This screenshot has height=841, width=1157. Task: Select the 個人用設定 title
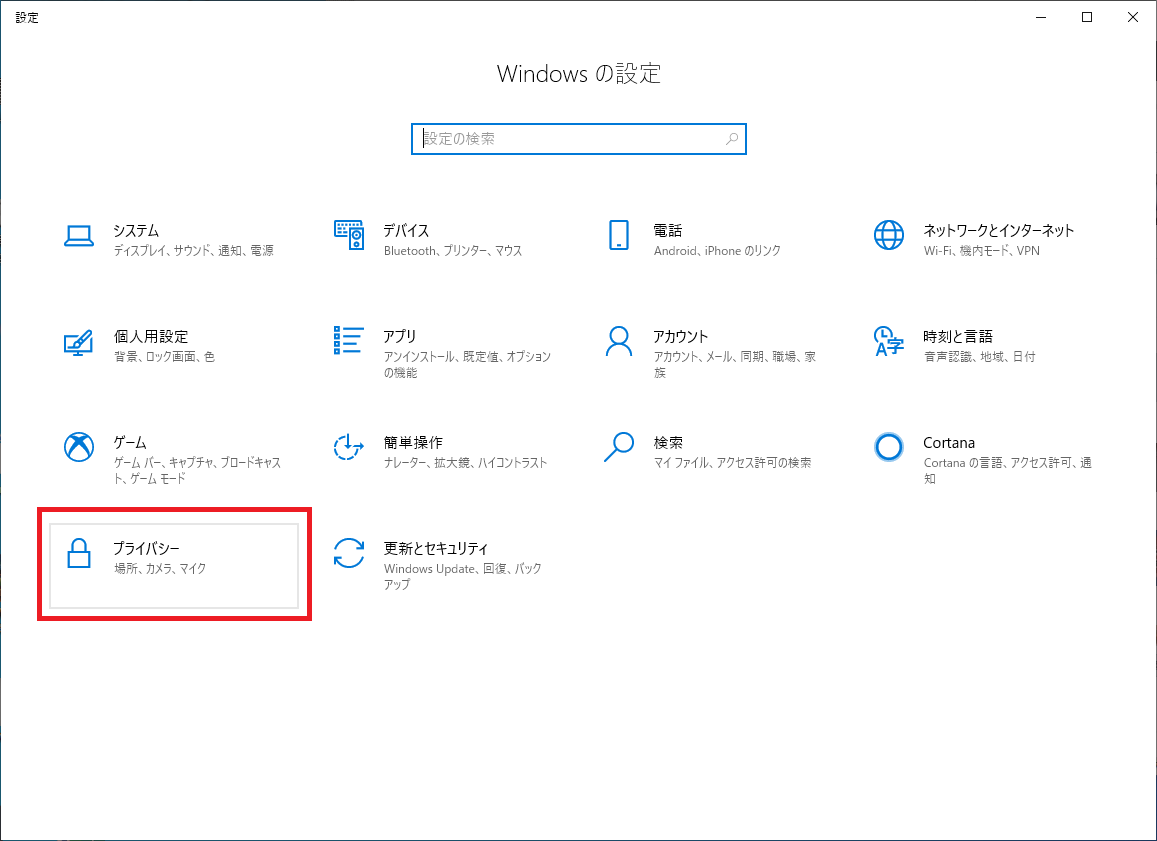point(151,336)
